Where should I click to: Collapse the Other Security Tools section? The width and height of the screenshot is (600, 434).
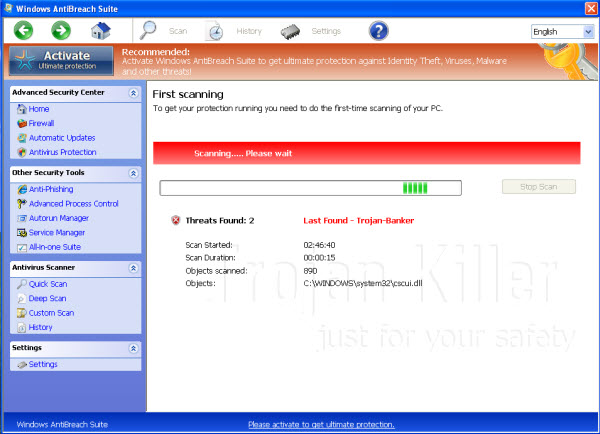coord(133,173)
